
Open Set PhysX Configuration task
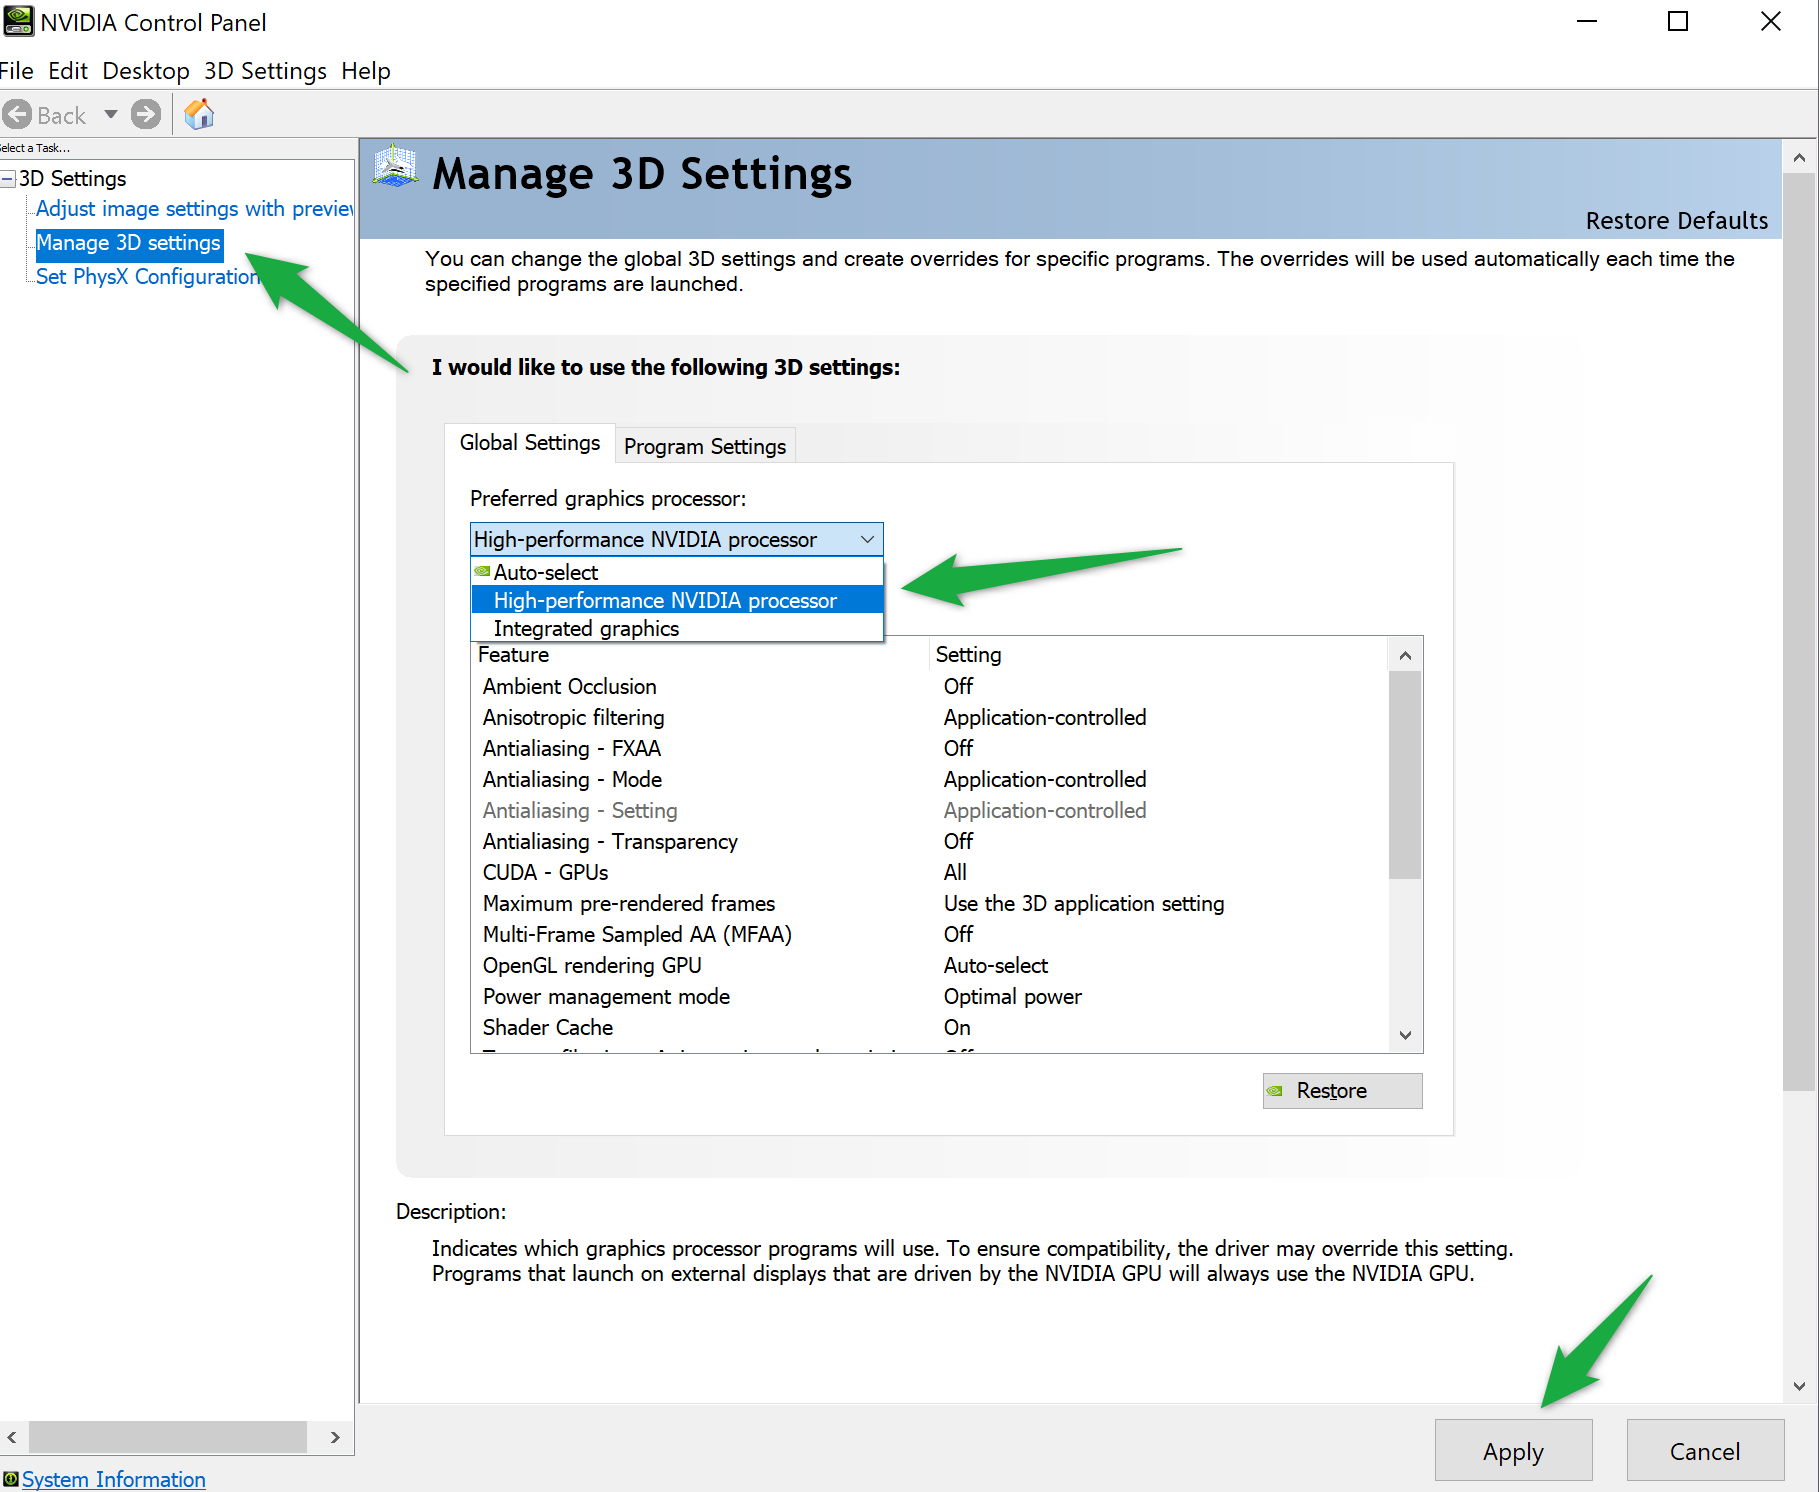click(147, 277)
